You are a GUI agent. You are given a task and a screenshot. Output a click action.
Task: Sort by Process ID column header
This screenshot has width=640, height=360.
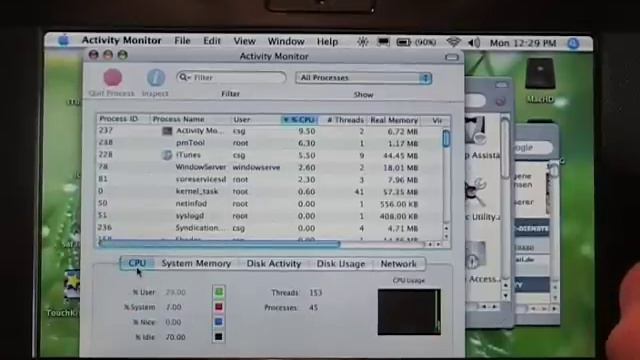point(123,119)
